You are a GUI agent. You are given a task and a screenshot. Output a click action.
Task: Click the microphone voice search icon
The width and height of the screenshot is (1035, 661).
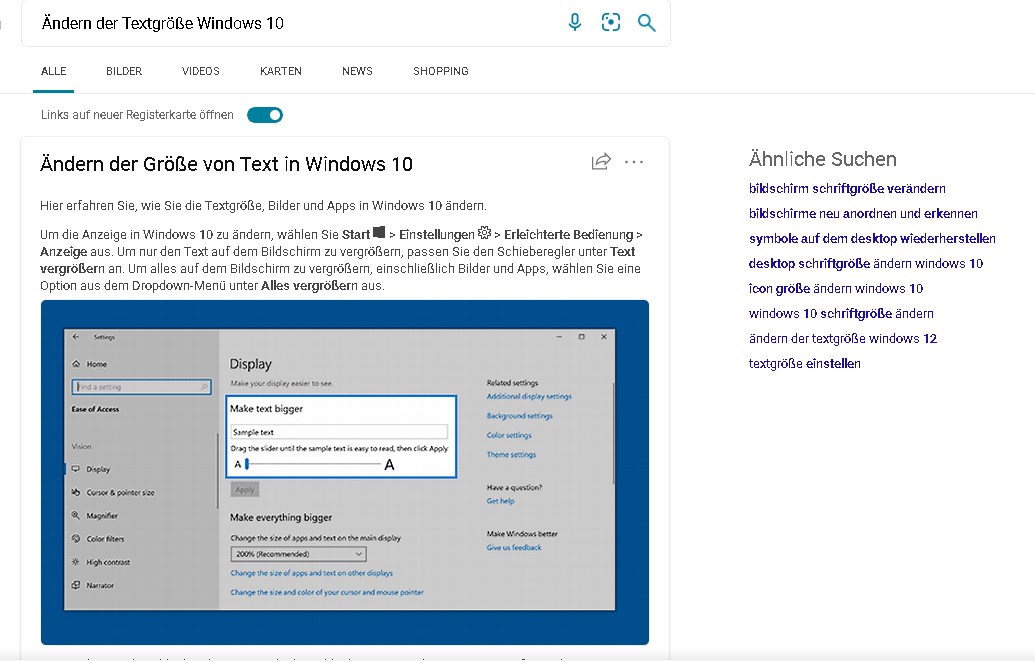point(575,22)
